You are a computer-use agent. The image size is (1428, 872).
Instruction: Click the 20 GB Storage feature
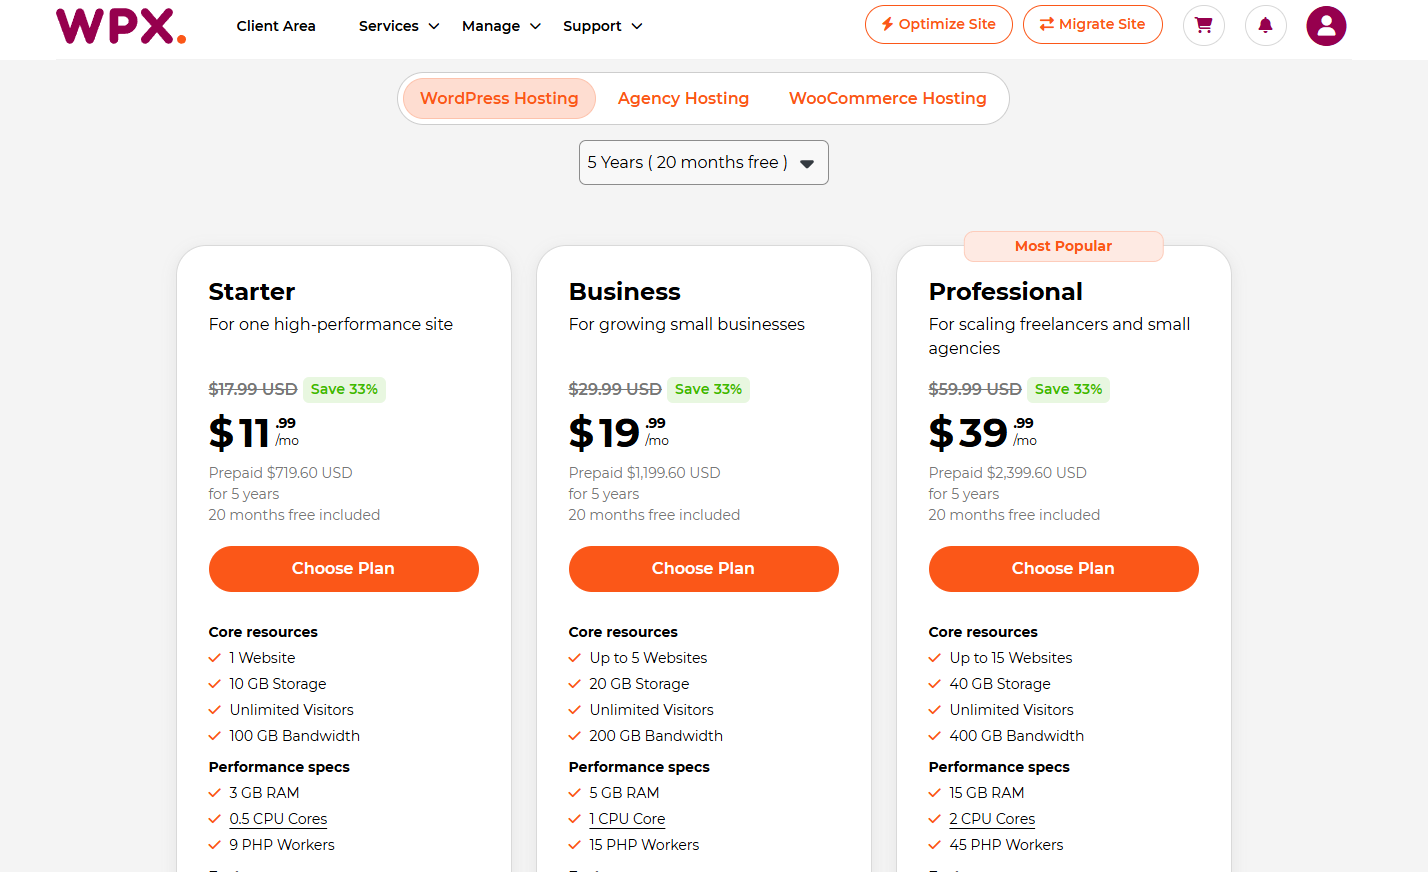639,684
